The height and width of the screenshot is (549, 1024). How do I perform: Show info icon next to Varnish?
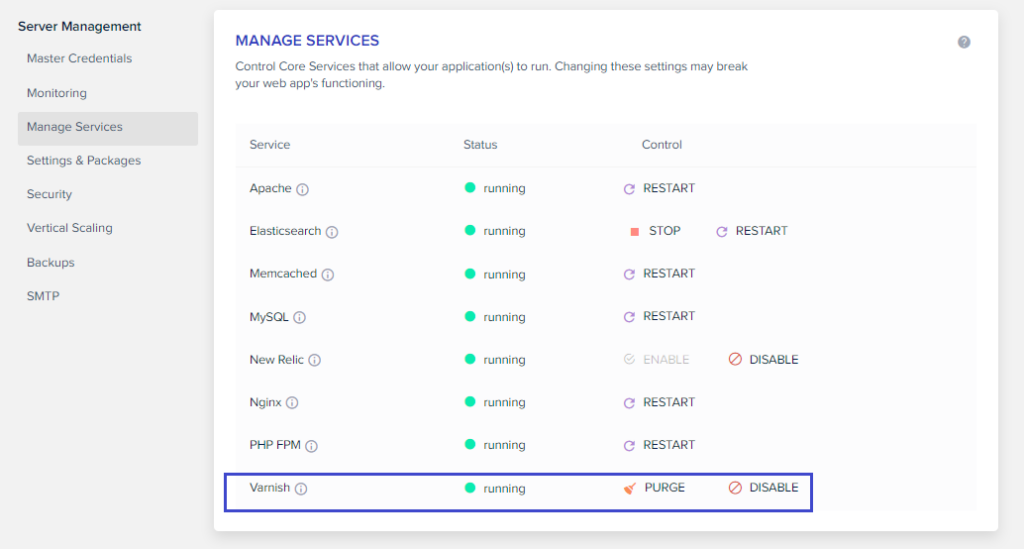[x=300, y=488]
